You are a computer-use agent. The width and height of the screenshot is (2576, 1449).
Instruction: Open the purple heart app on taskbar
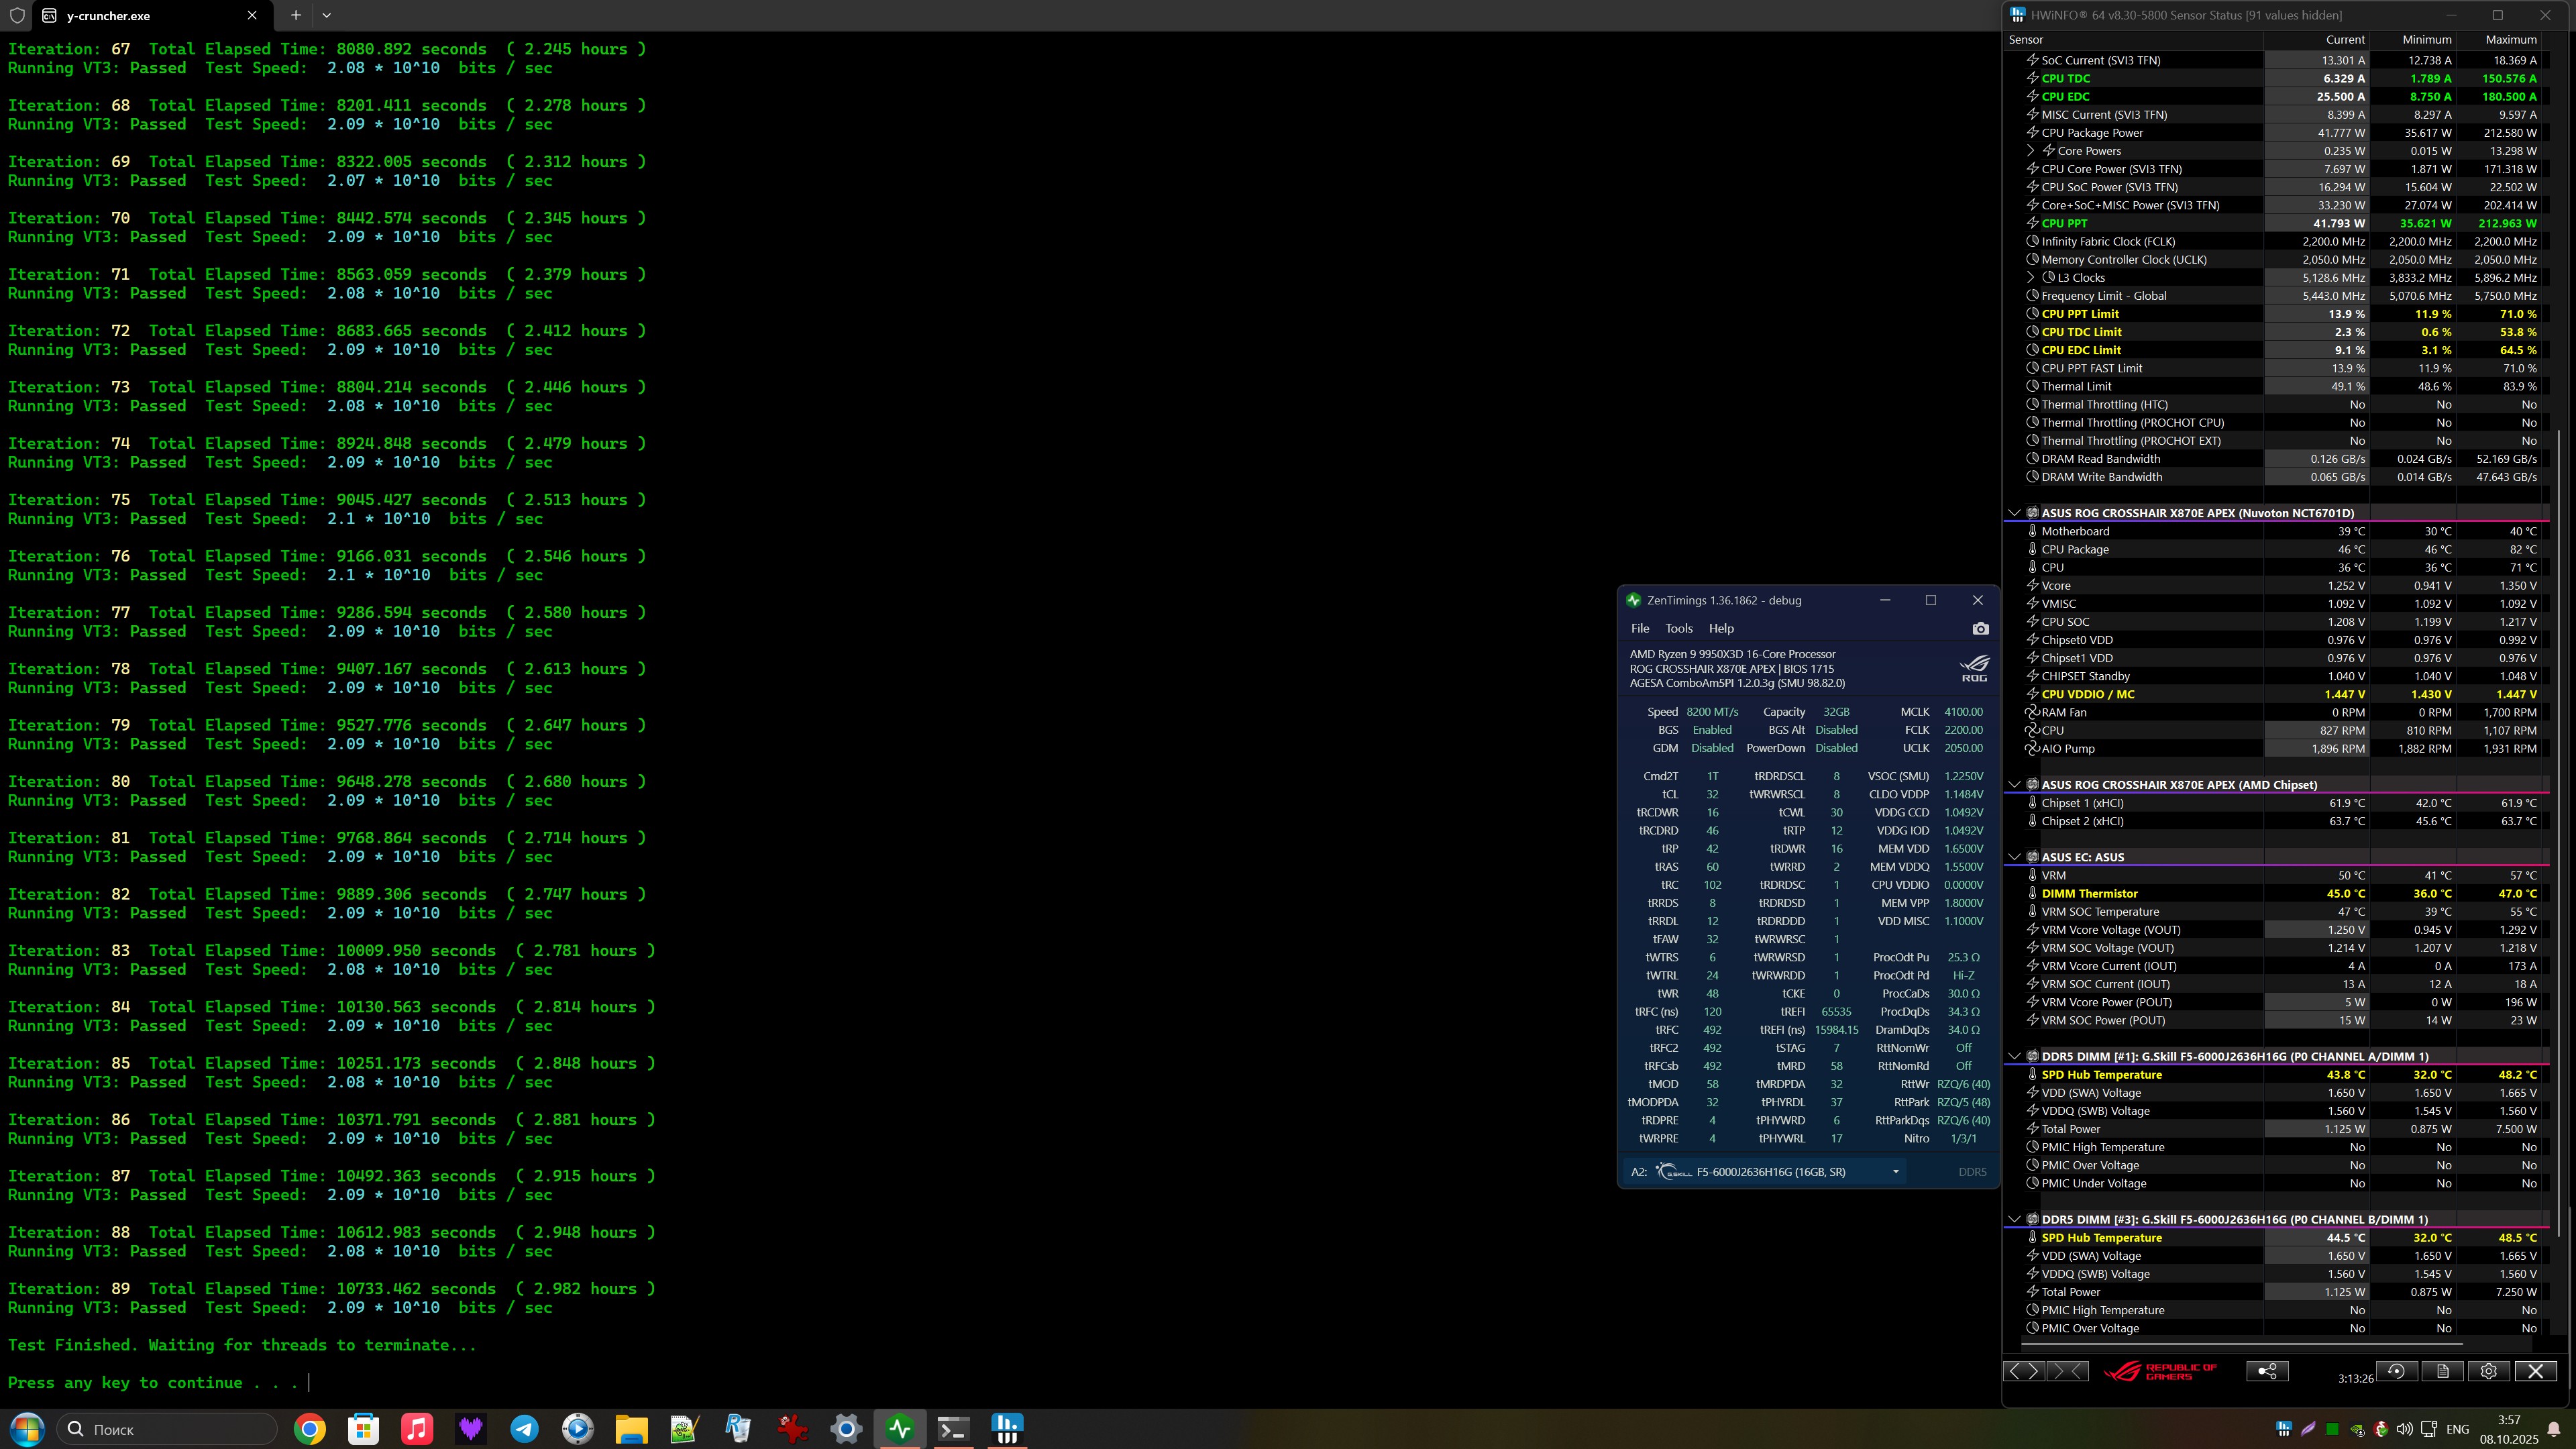click(x=471, y=1429)
